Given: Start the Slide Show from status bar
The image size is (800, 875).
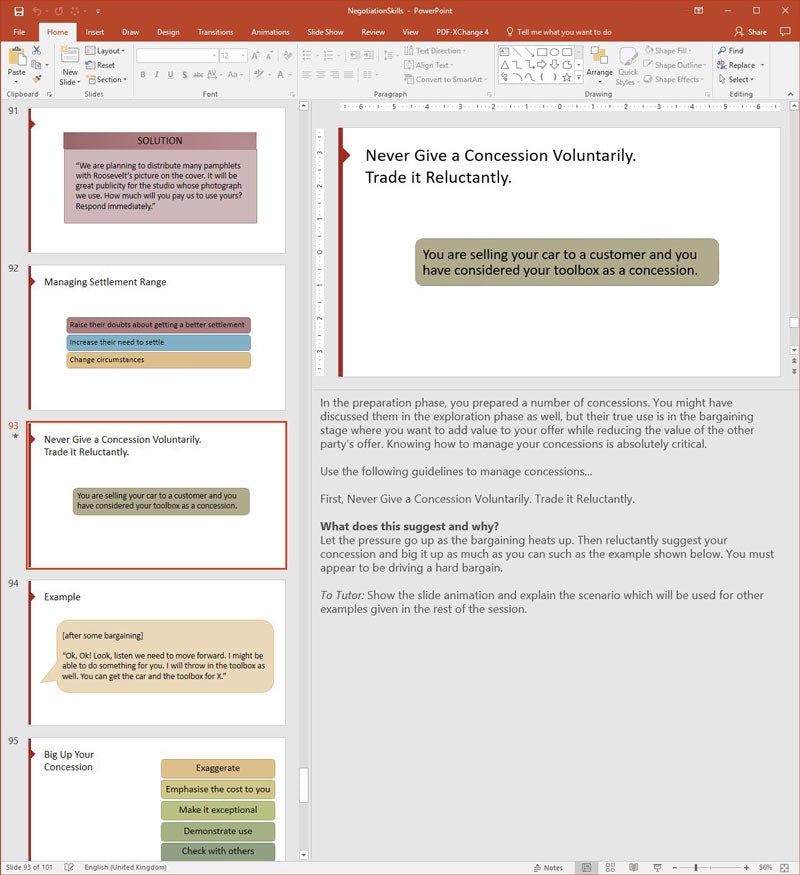Looking at the screenshot, I should [x=657, y=867].
